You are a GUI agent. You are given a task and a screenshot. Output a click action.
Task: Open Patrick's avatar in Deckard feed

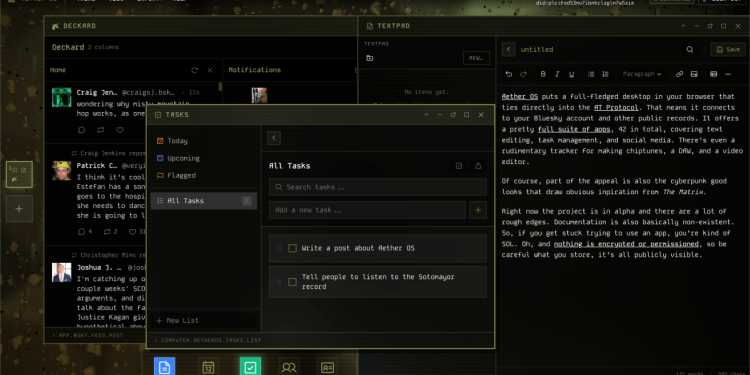tap(62, 171)
